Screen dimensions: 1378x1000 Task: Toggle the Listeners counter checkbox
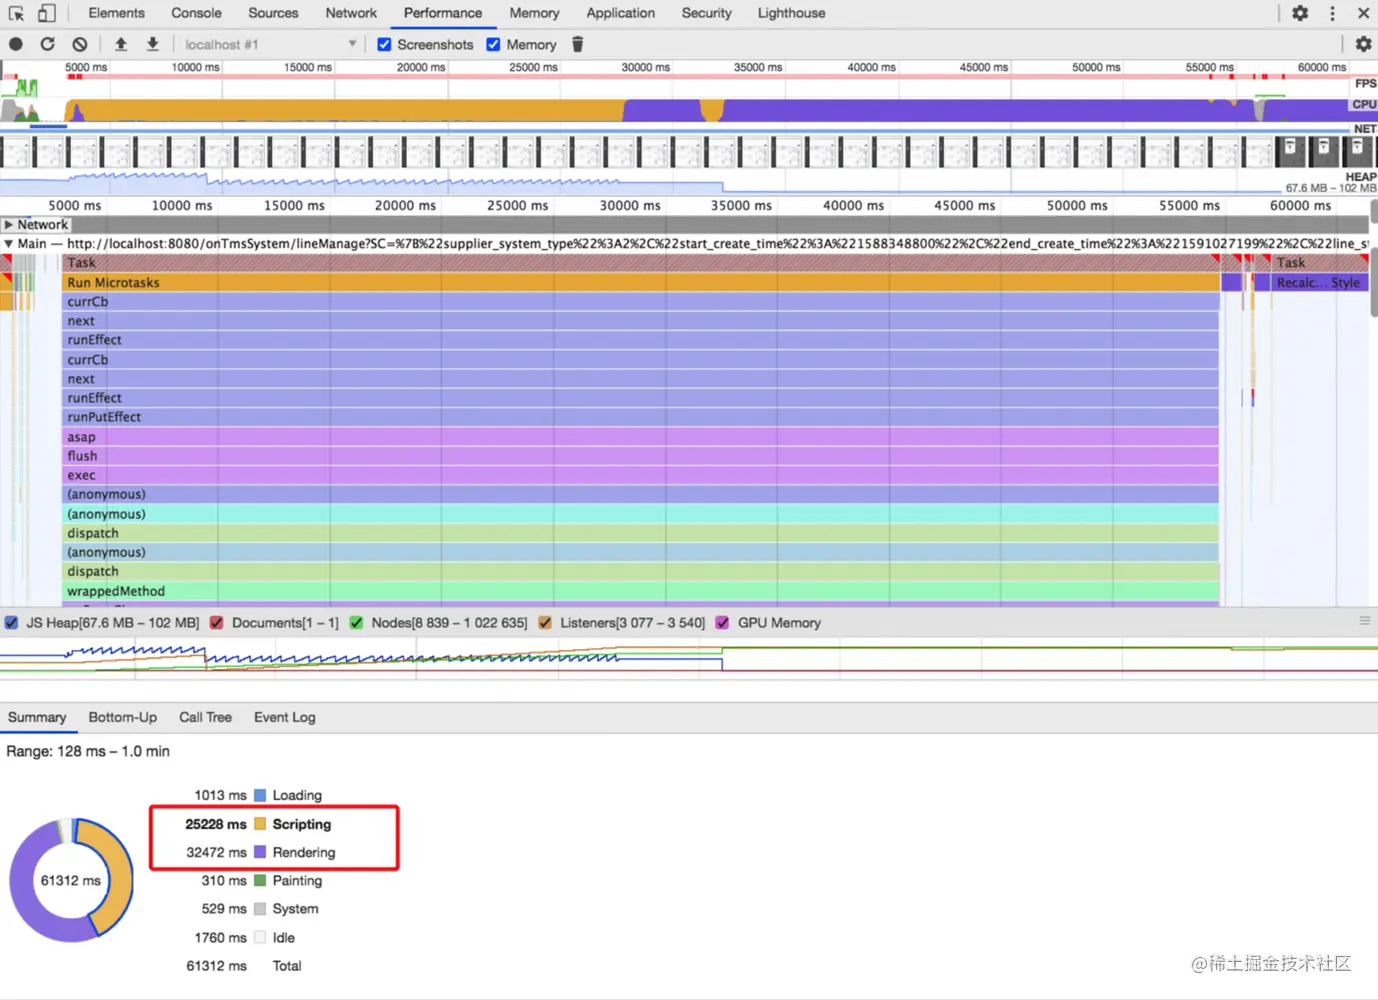(545, 622)
